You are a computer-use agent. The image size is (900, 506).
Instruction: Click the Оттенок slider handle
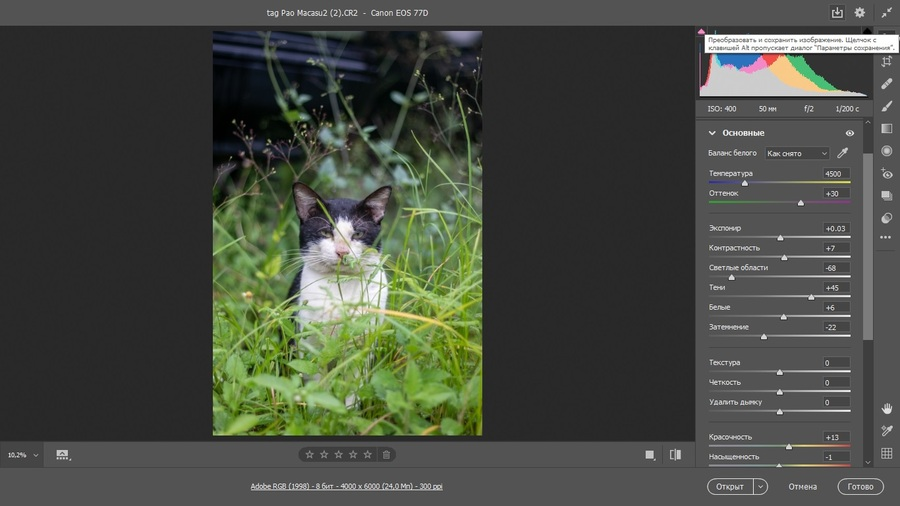click(801, 203)
